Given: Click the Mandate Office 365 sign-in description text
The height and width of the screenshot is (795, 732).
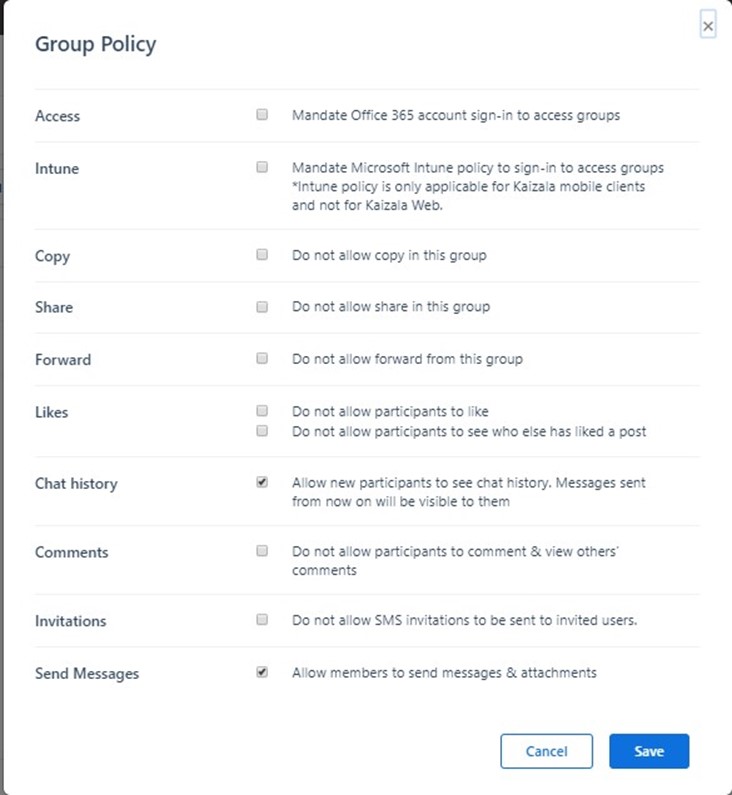Looking at the screenshot, I should click(x=456, y=116).
